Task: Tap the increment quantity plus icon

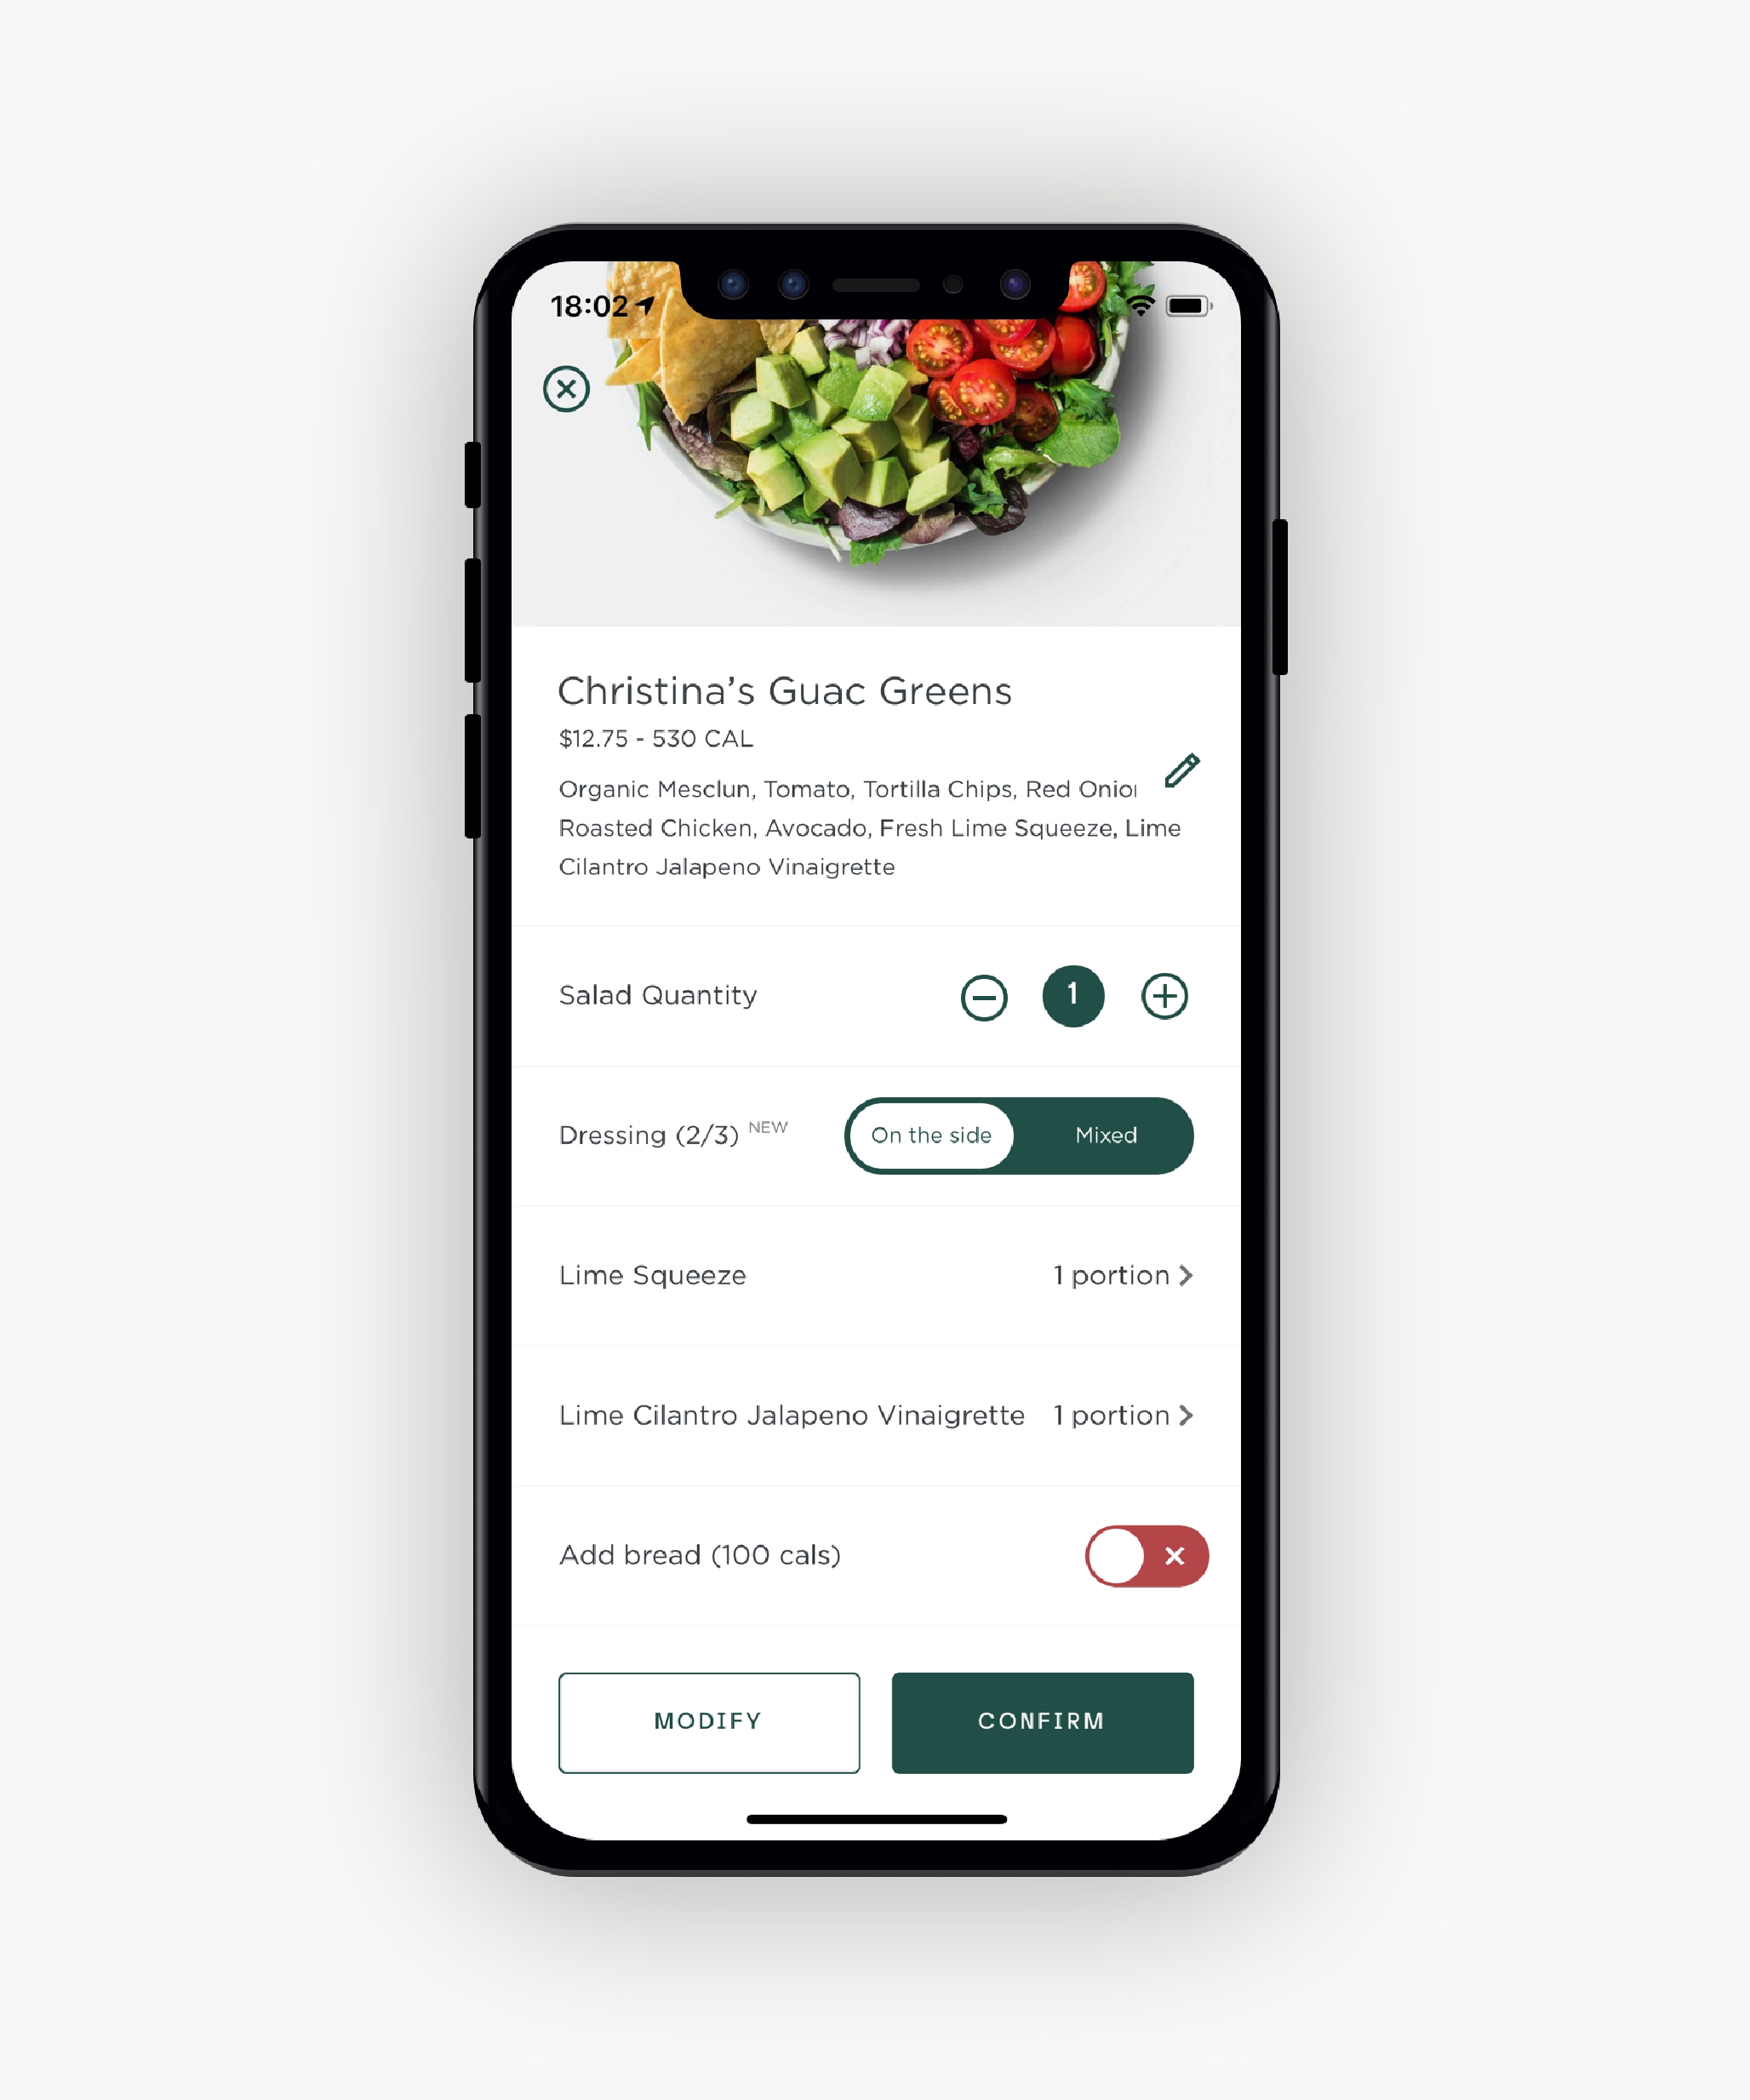Action: pyautogui.click(x=1164, y=996)
